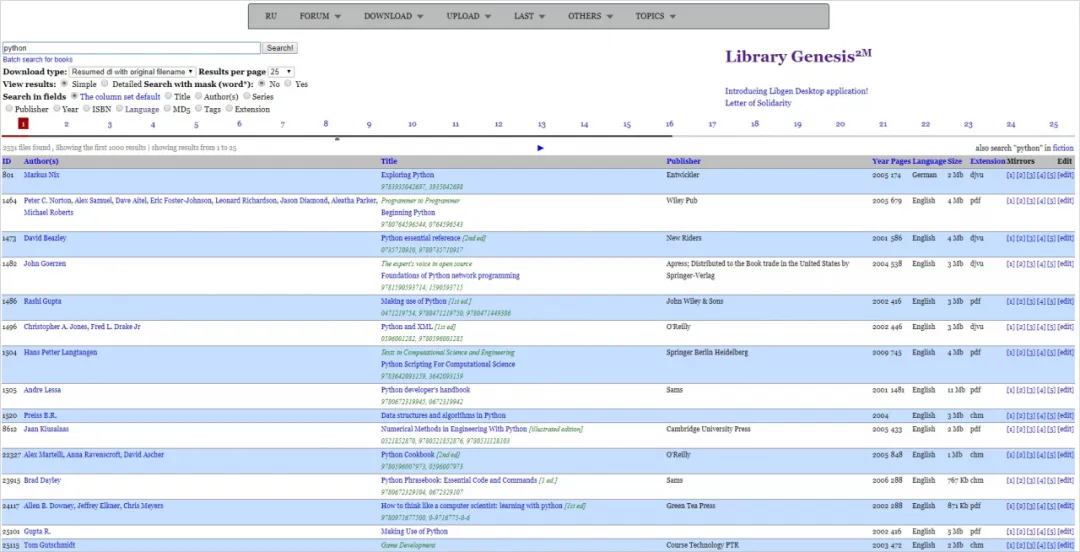Select the Author(s) search field radio
The width and height of the screenshot is (1080, 552).
coord(198,96)
